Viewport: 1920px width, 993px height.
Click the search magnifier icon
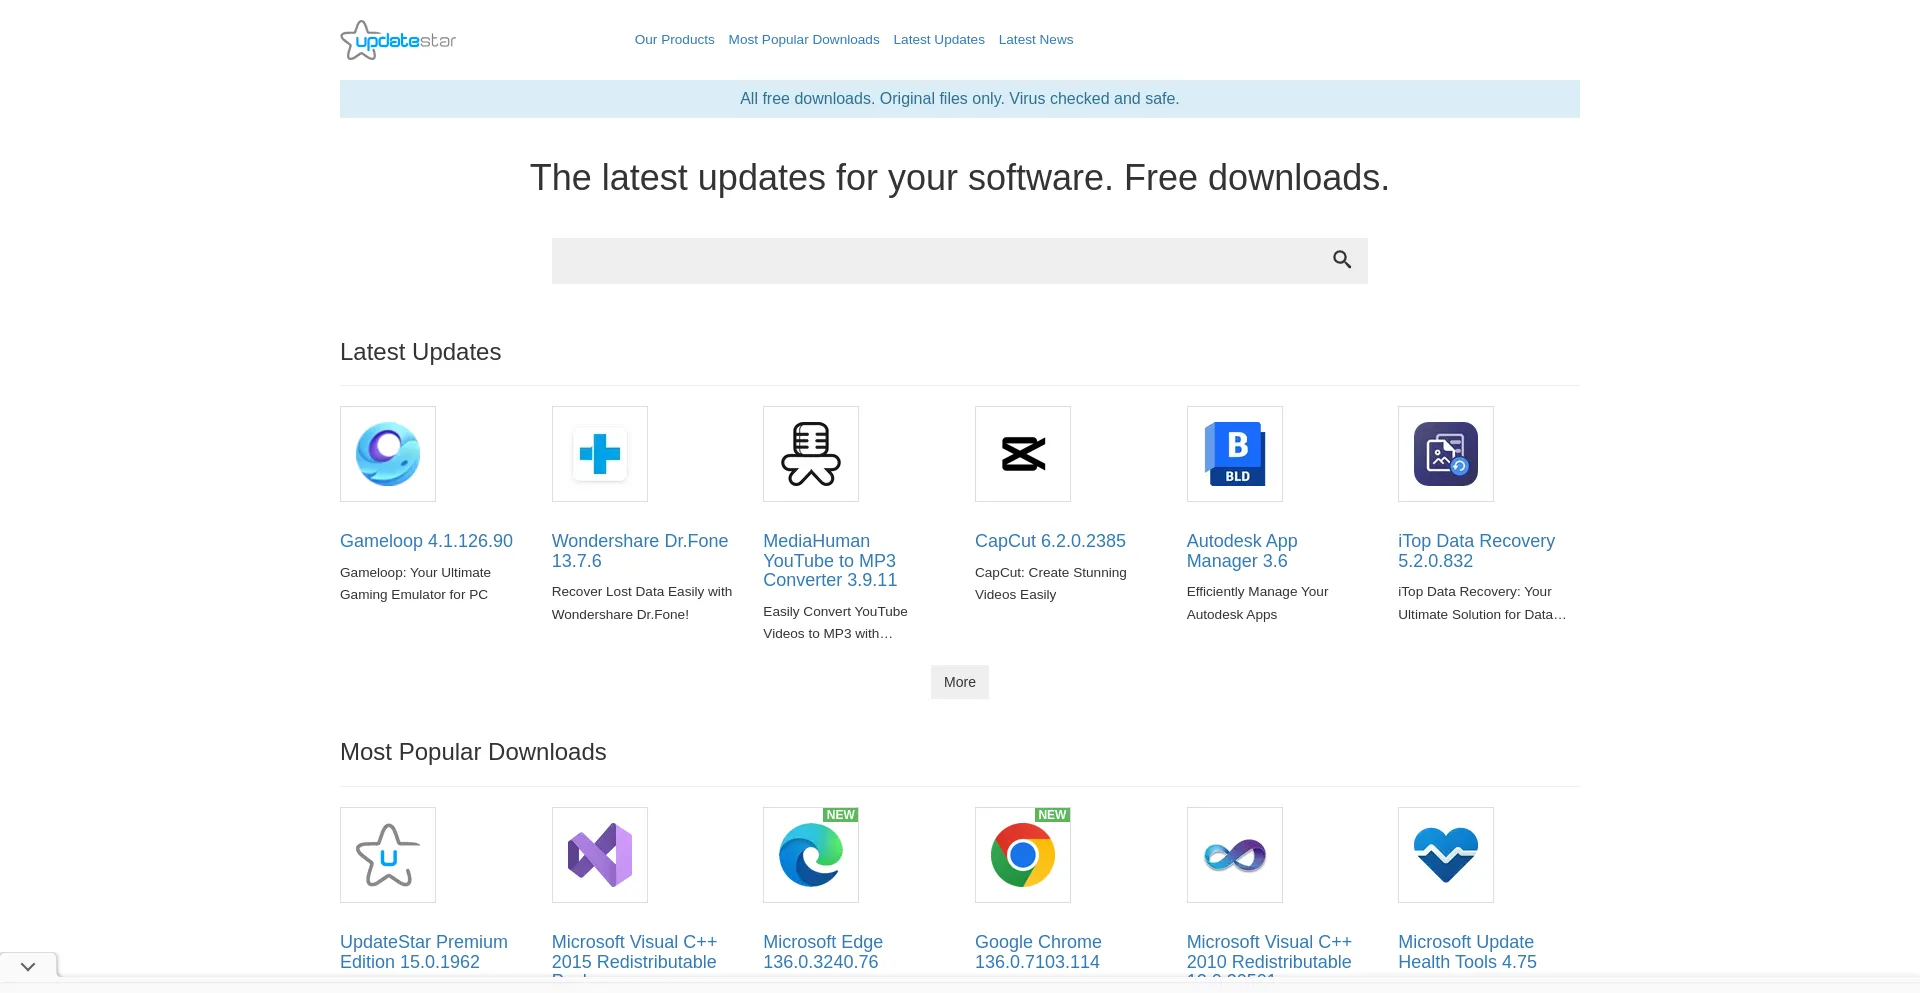pyautogui.click(x=1342, y=260)
